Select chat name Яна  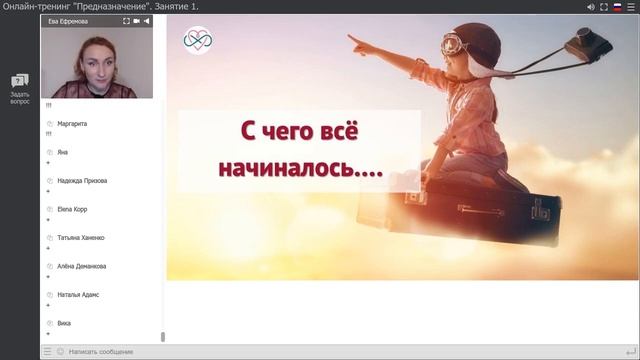[x=62, y=152]
